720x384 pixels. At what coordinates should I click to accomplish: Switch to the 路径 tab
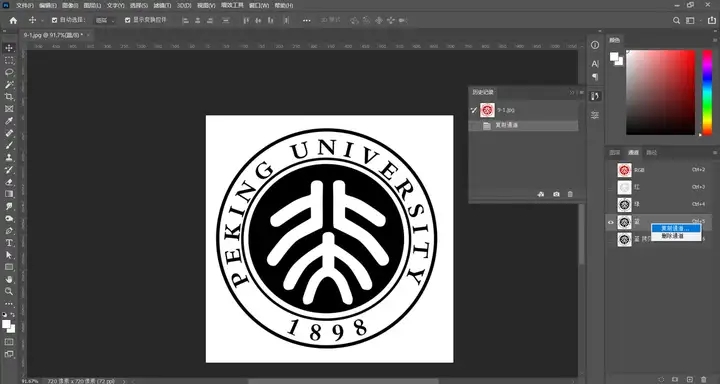pos(651,152)
